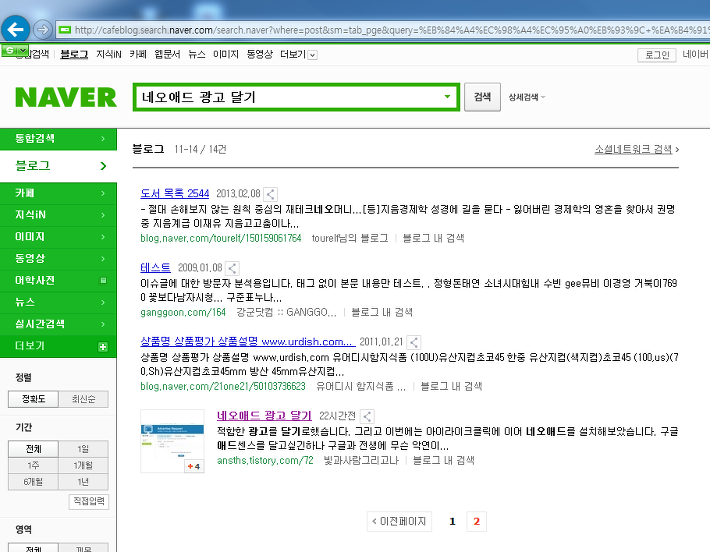Go to 이전페이지
Screen dimensions: 710x552
[x=399, y=522]
